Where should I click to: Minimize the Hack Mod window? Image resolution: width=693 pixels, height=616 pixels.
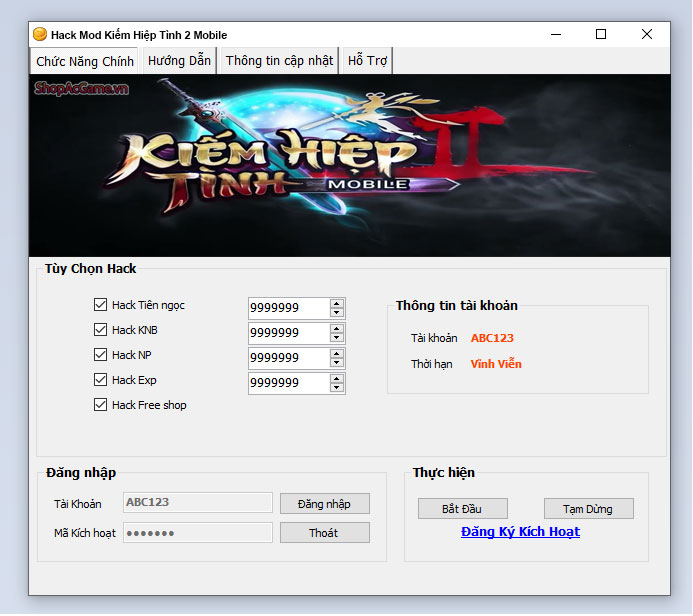click(556, 34)
